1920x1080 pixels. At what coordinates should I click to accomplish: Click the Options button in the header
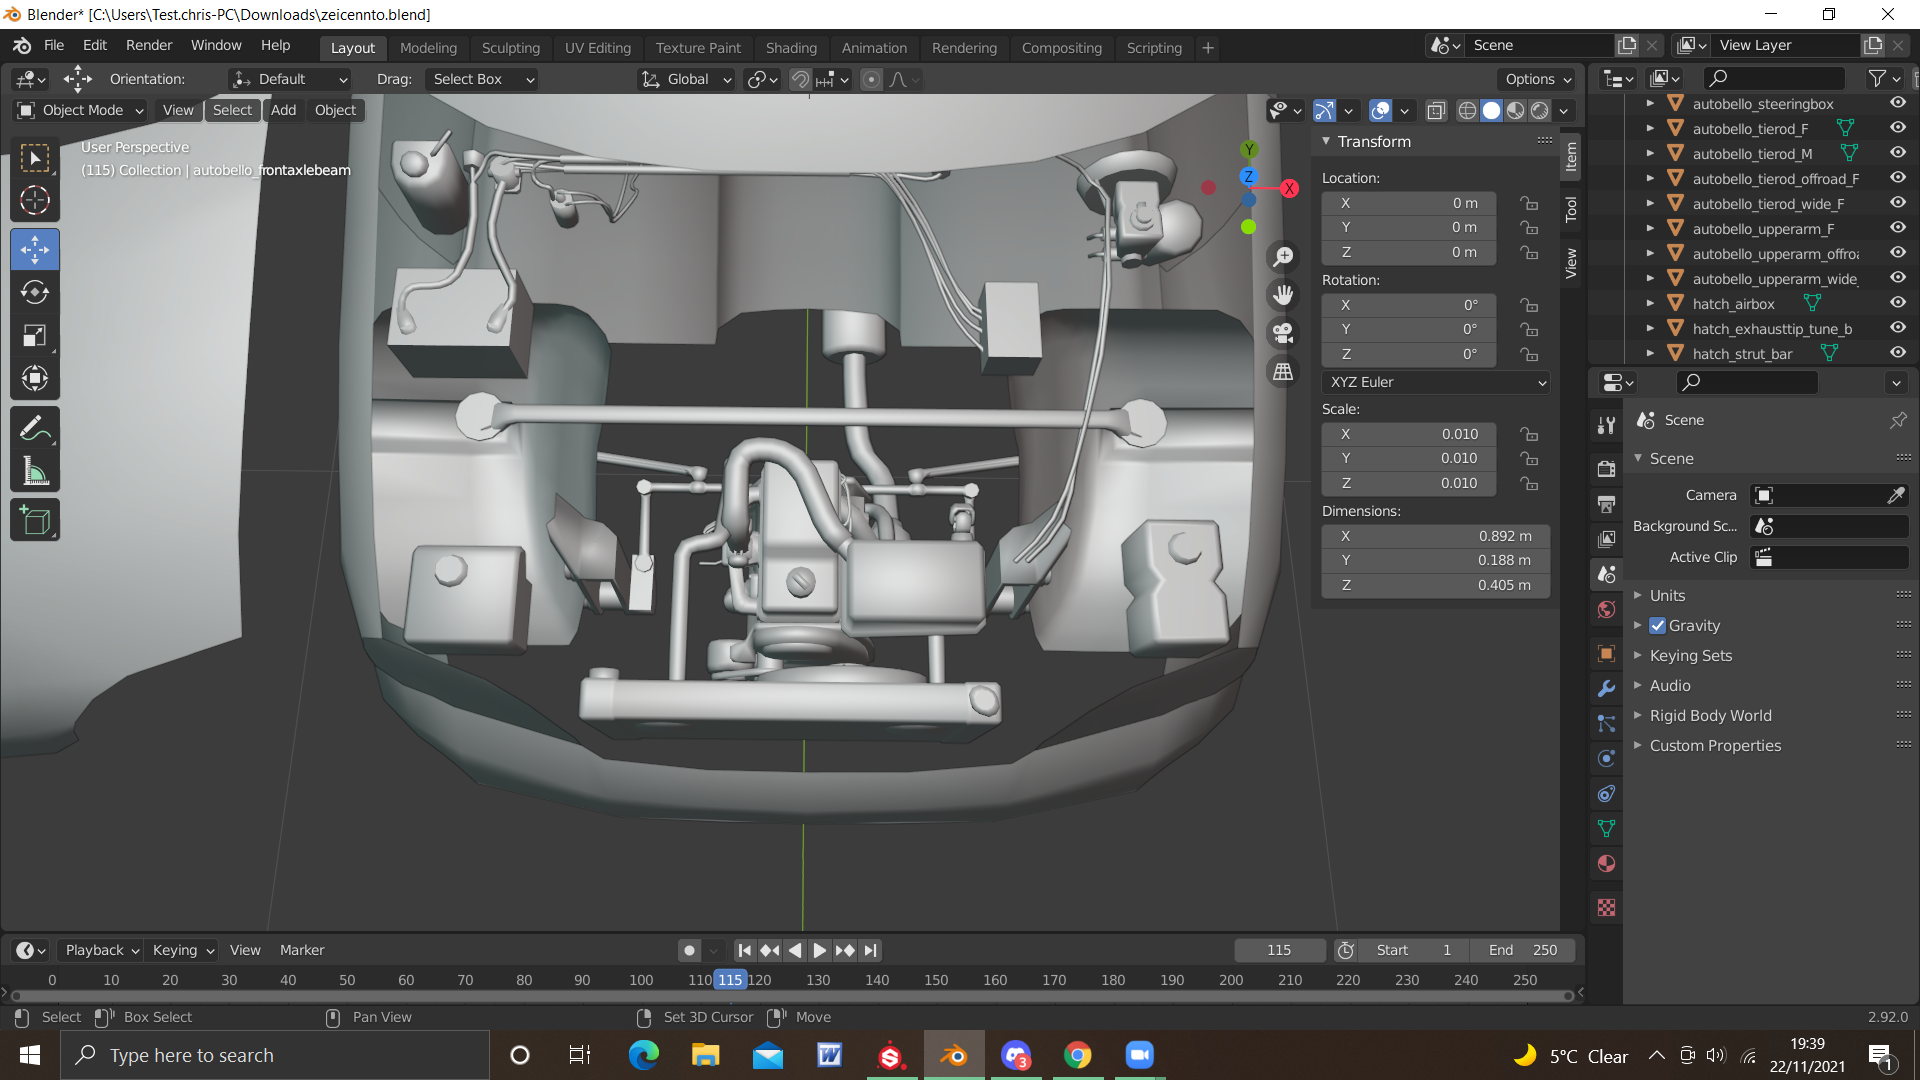tap(1537, 79)
